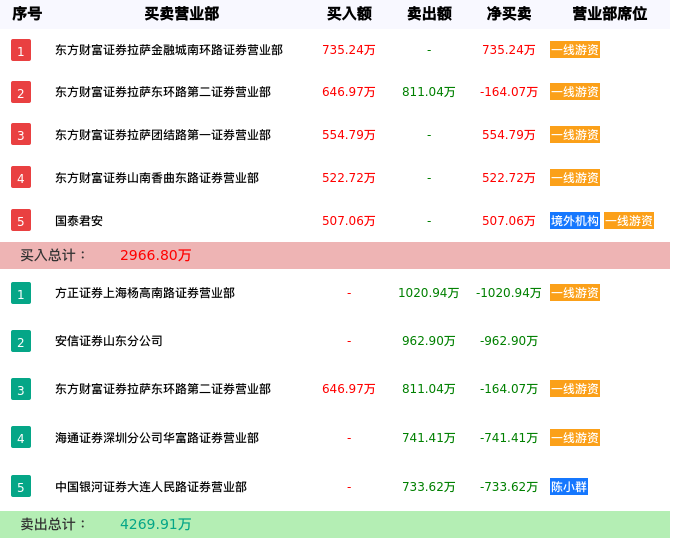Click the 境外机构 blue tag
676x540 pixels.
575,221
